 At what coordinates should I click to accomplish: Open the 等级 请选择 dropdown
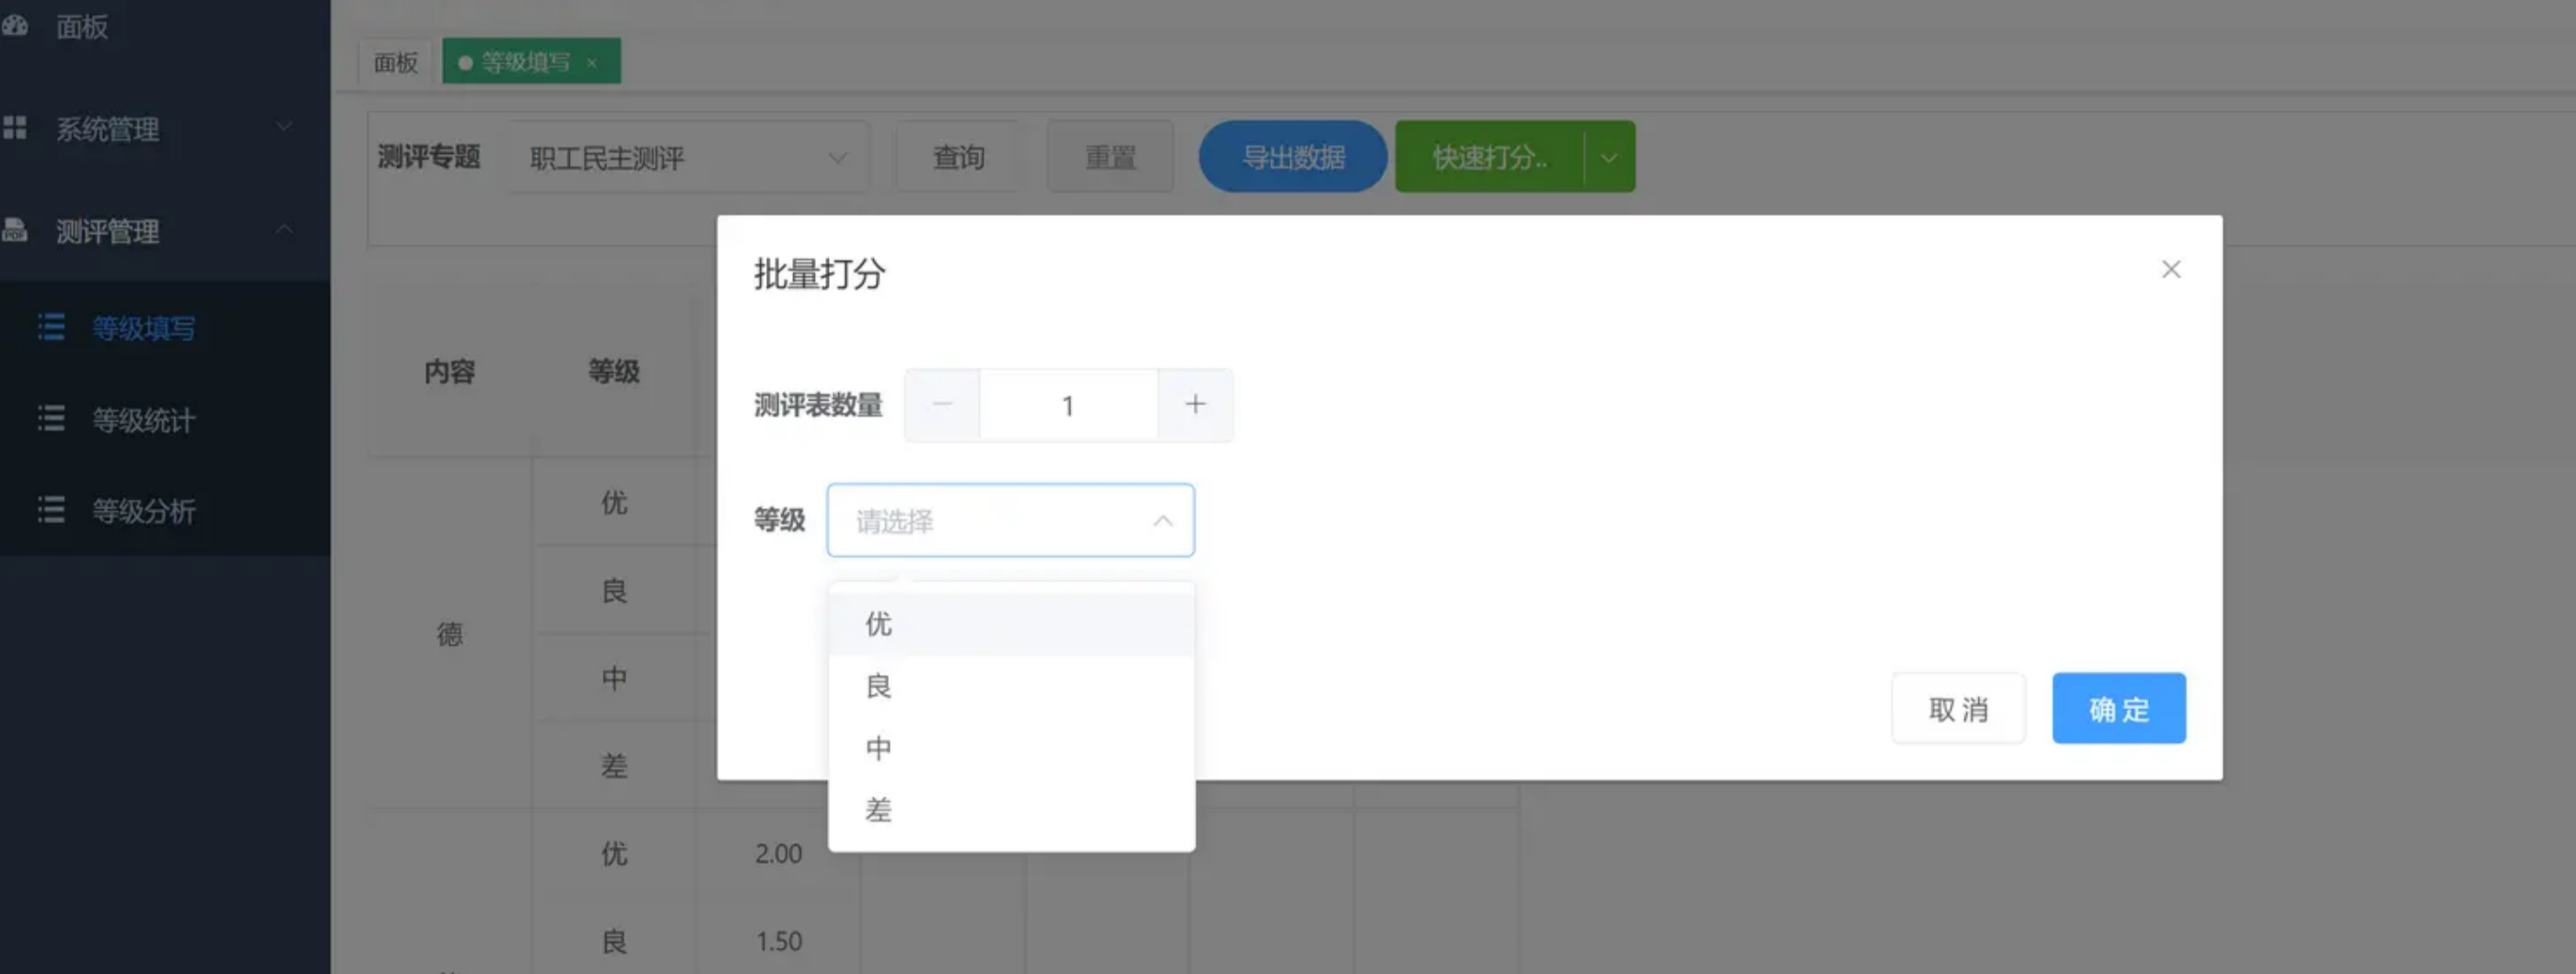click(x=1009, y=520)
